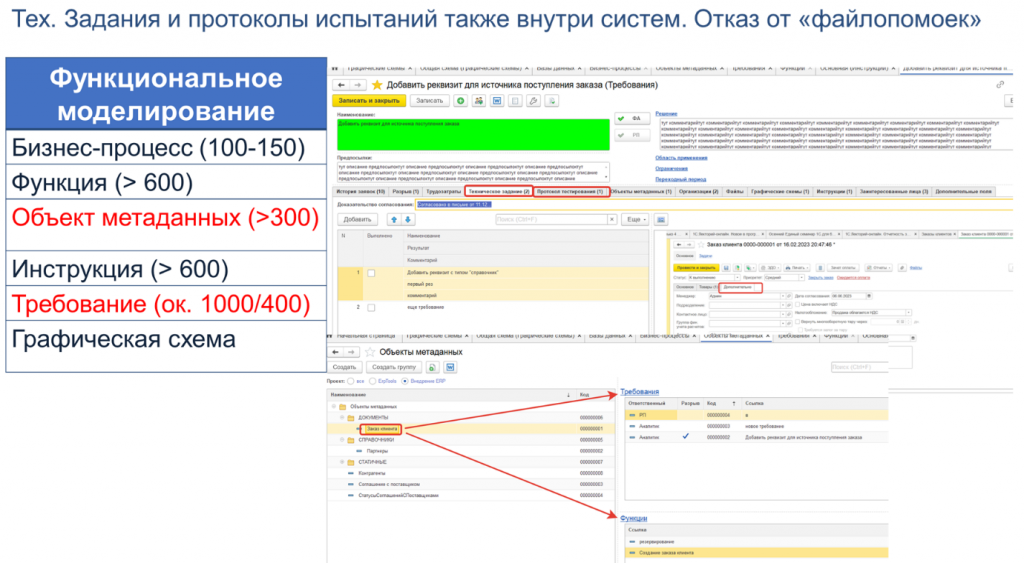The height and width of the screenshot is (563, 1024).
Task: Select the 'резервирование' row in Функции
Action: (756, 541)
